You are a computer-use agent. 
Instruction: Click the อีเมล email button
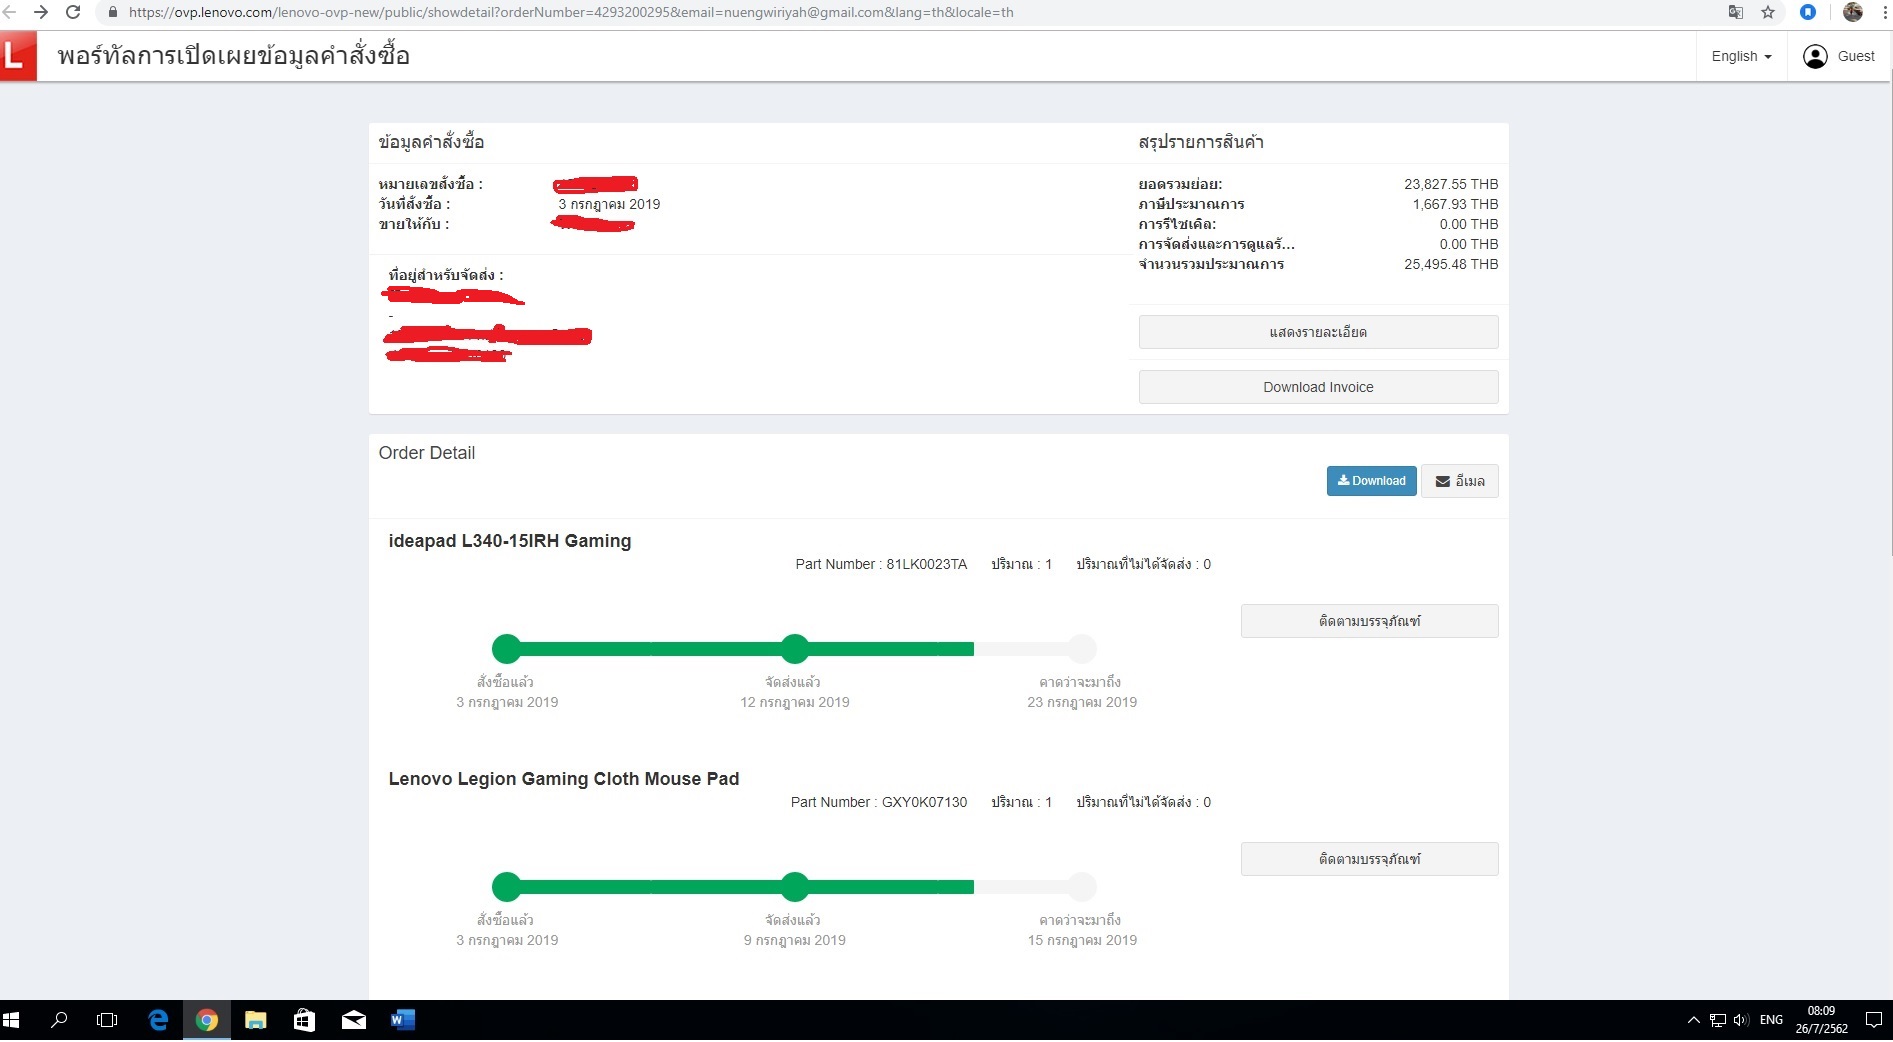point(1459,481)
